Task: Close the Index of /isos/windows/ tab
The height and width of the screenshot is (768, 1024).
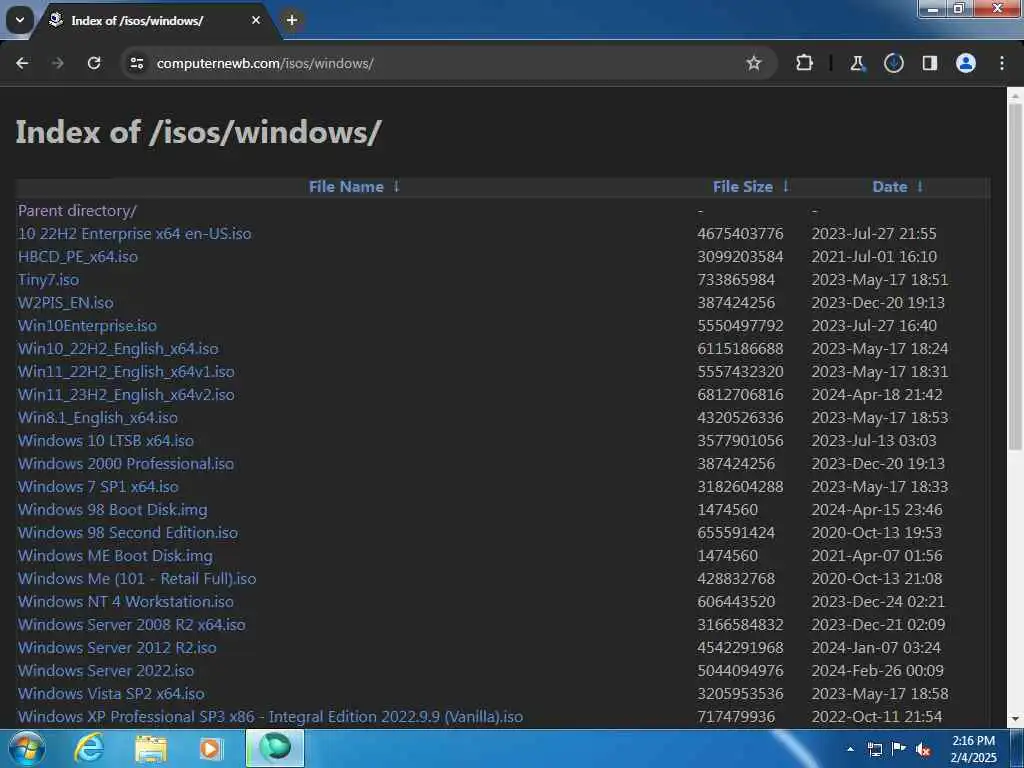Action: tap(256, 20)
